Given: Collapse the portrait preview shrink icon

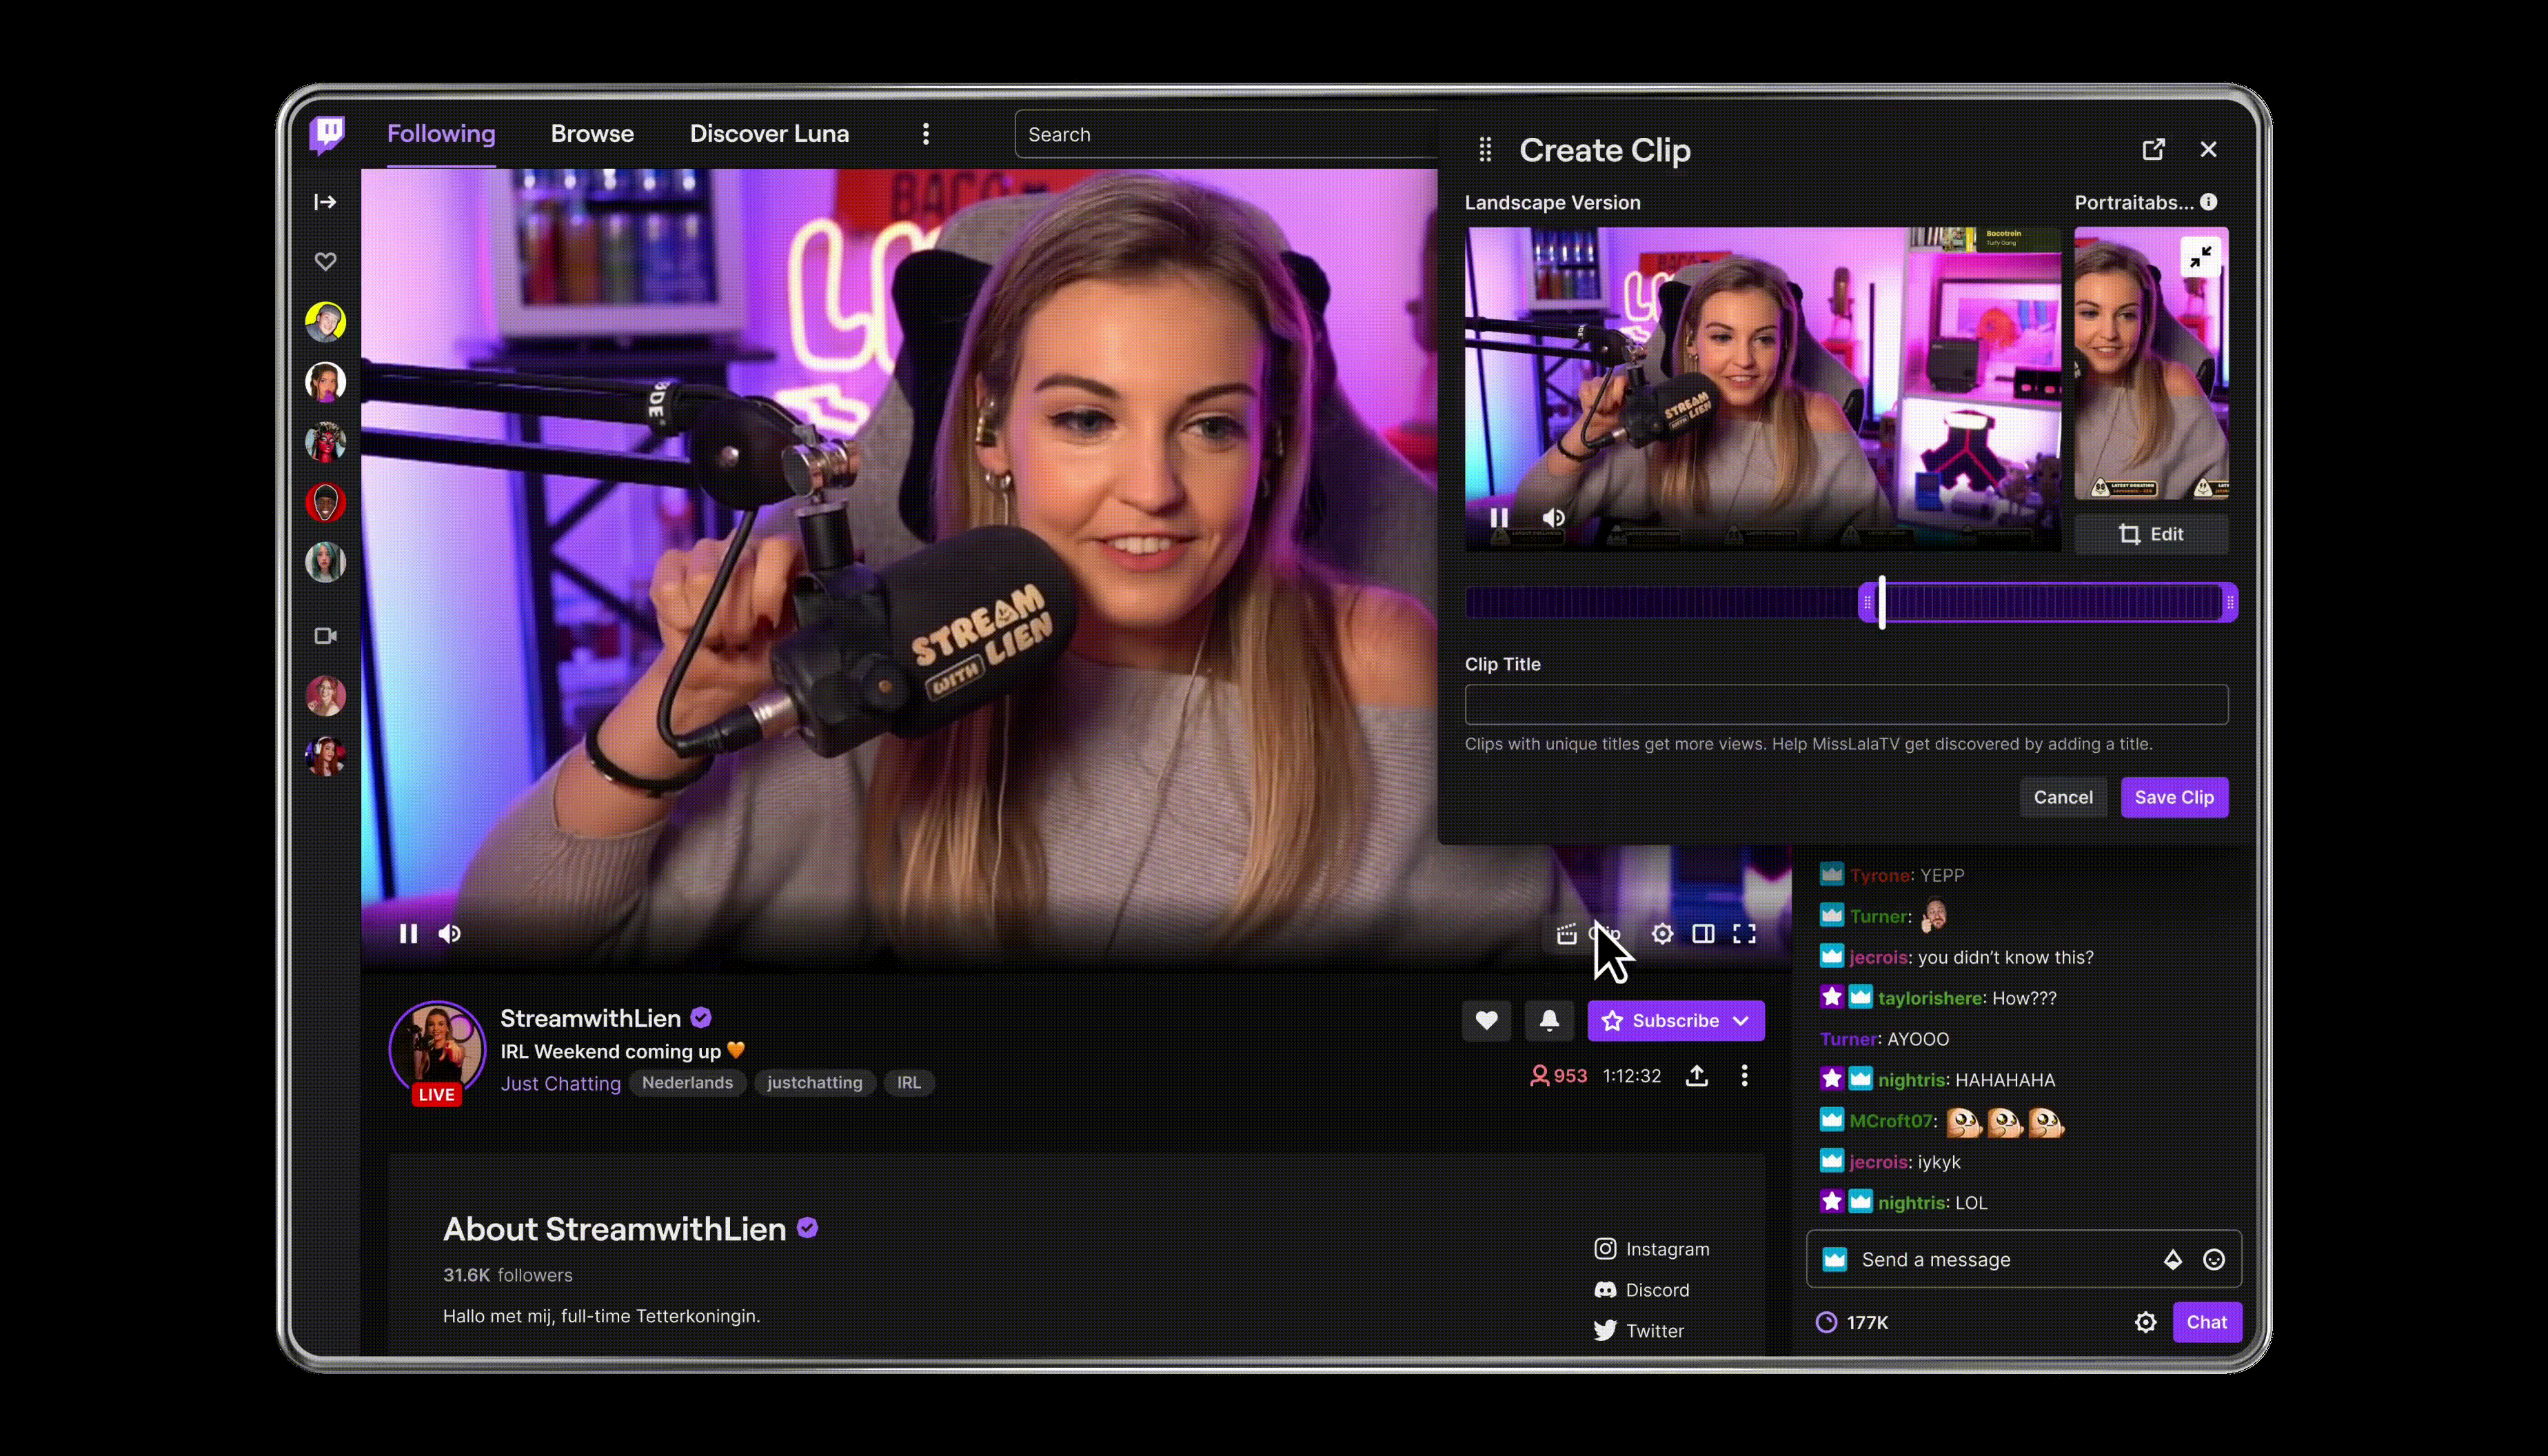Looking at the screenshot, I should coord(2200,258).
